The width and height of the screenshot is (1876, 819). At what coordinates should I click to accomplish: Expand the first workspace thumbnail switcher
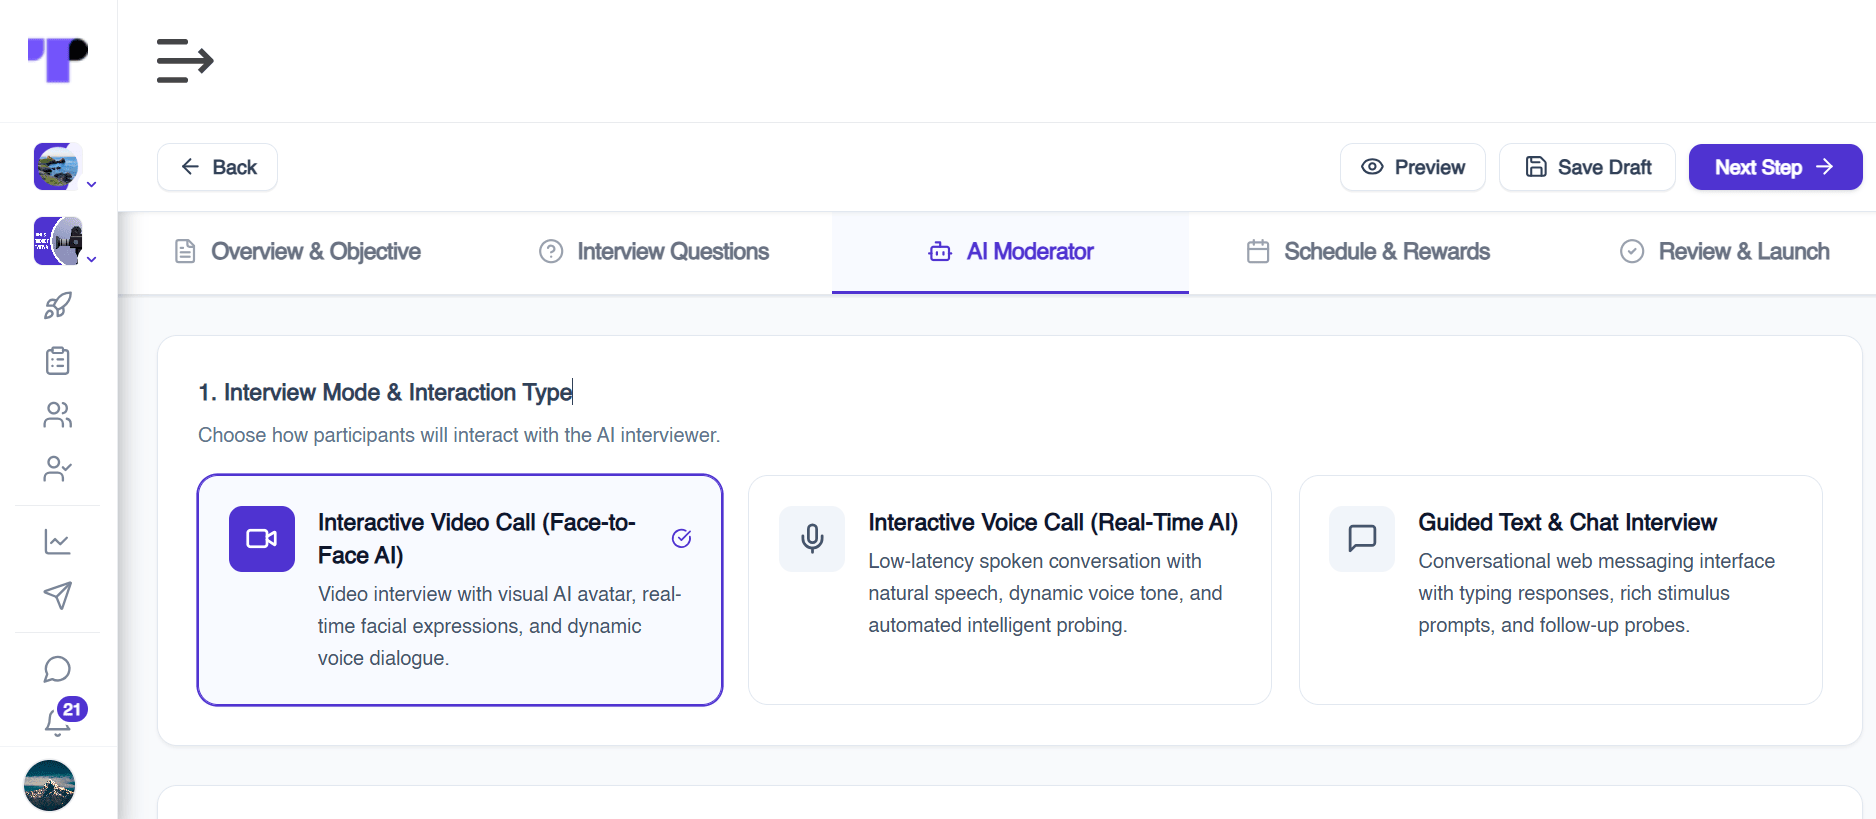tap(65, 167)
